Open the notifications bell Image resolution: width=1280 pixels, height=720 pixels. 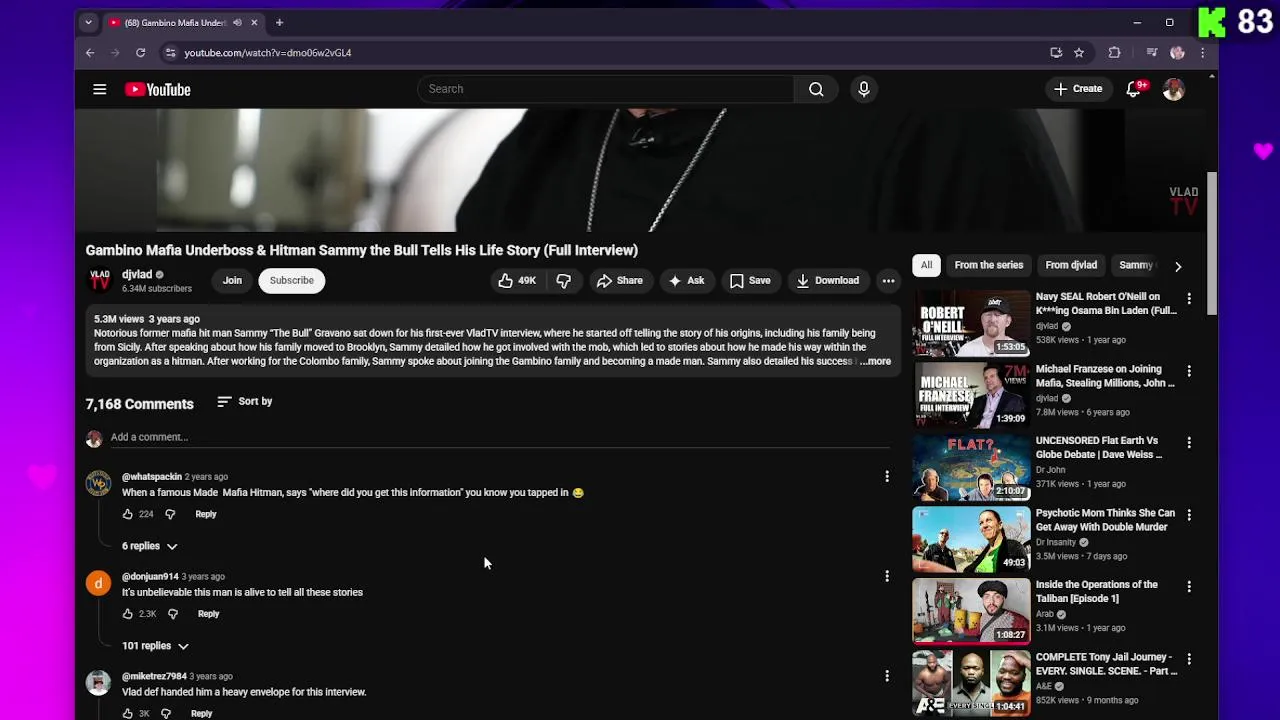(1134, 89)
